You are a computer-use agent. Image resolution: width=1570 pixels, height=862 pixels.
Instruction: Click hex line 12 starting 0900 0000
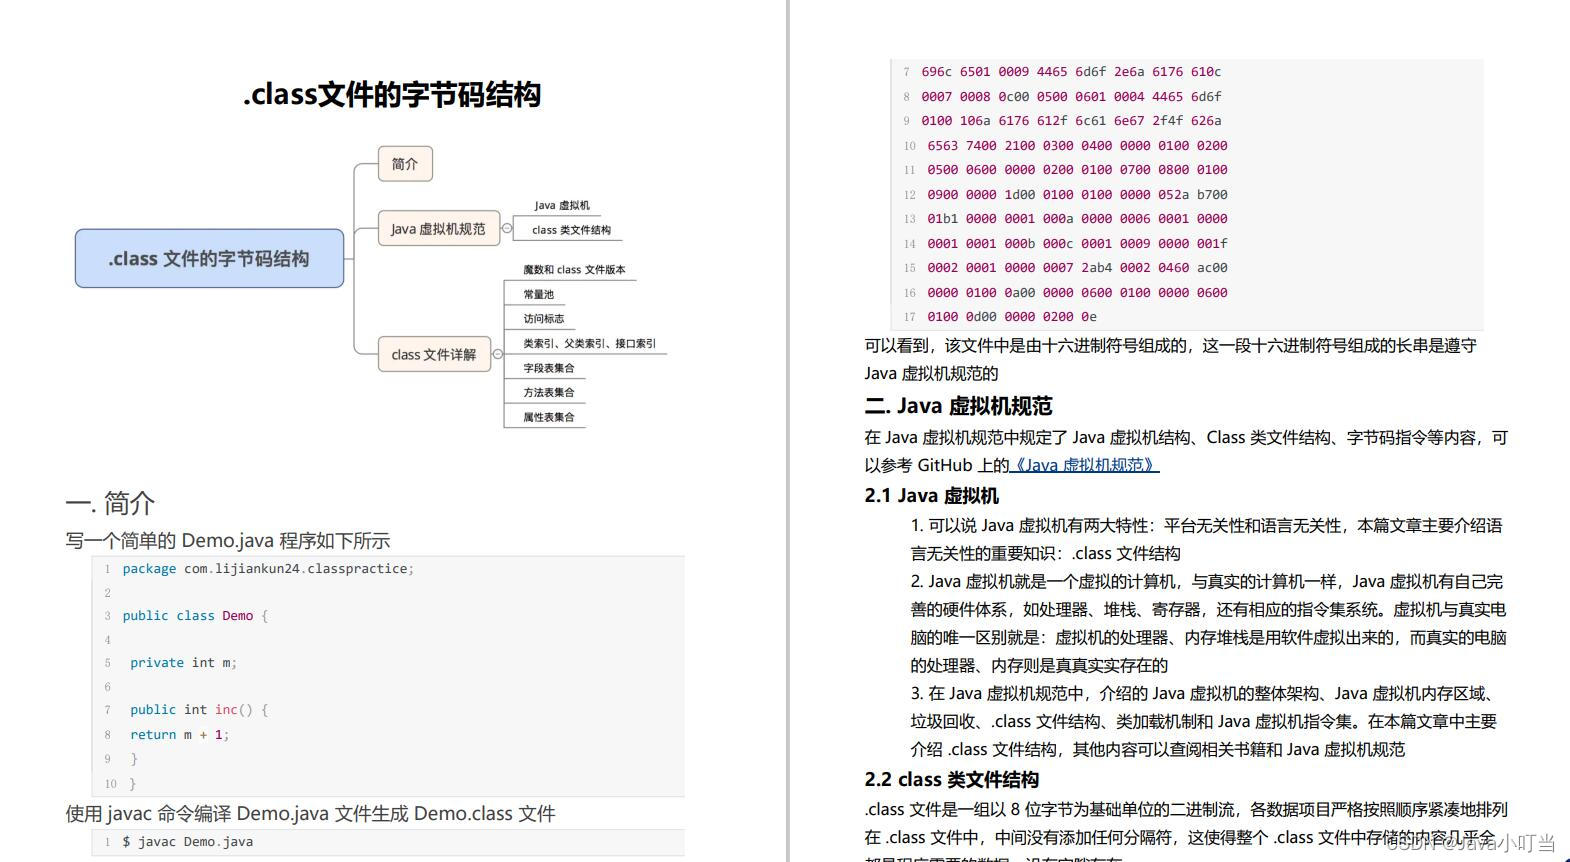coord(1077,195)
